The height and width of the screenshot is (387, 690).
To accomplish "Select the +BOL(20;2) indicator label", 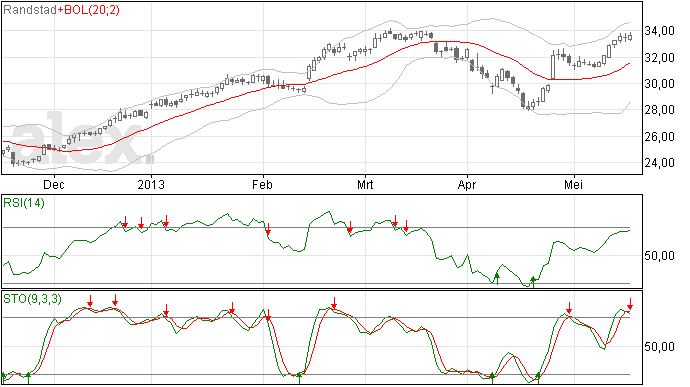I will [88, 10].
